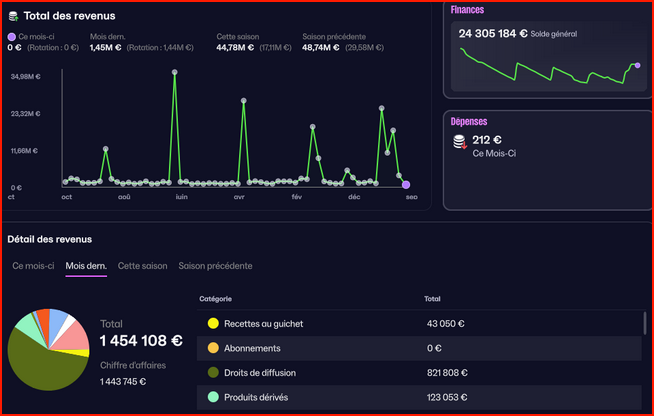The width and height of the screenshot is (654, 416).
Task: Click the dark green Droits de diffusion dot
Action: point(213,373)
